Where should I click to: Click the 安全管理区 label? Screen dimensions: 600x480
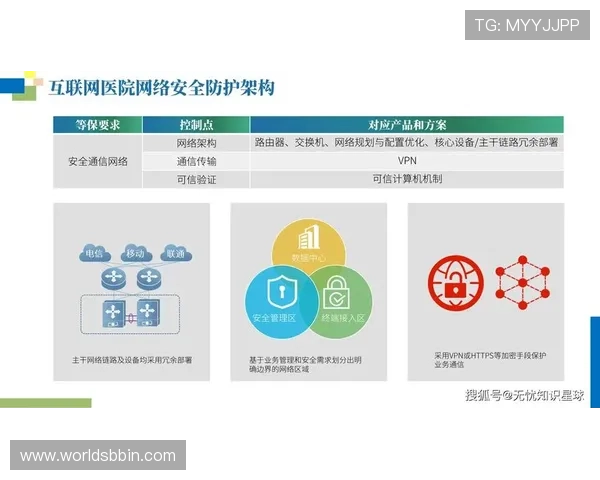coord(274,318)
